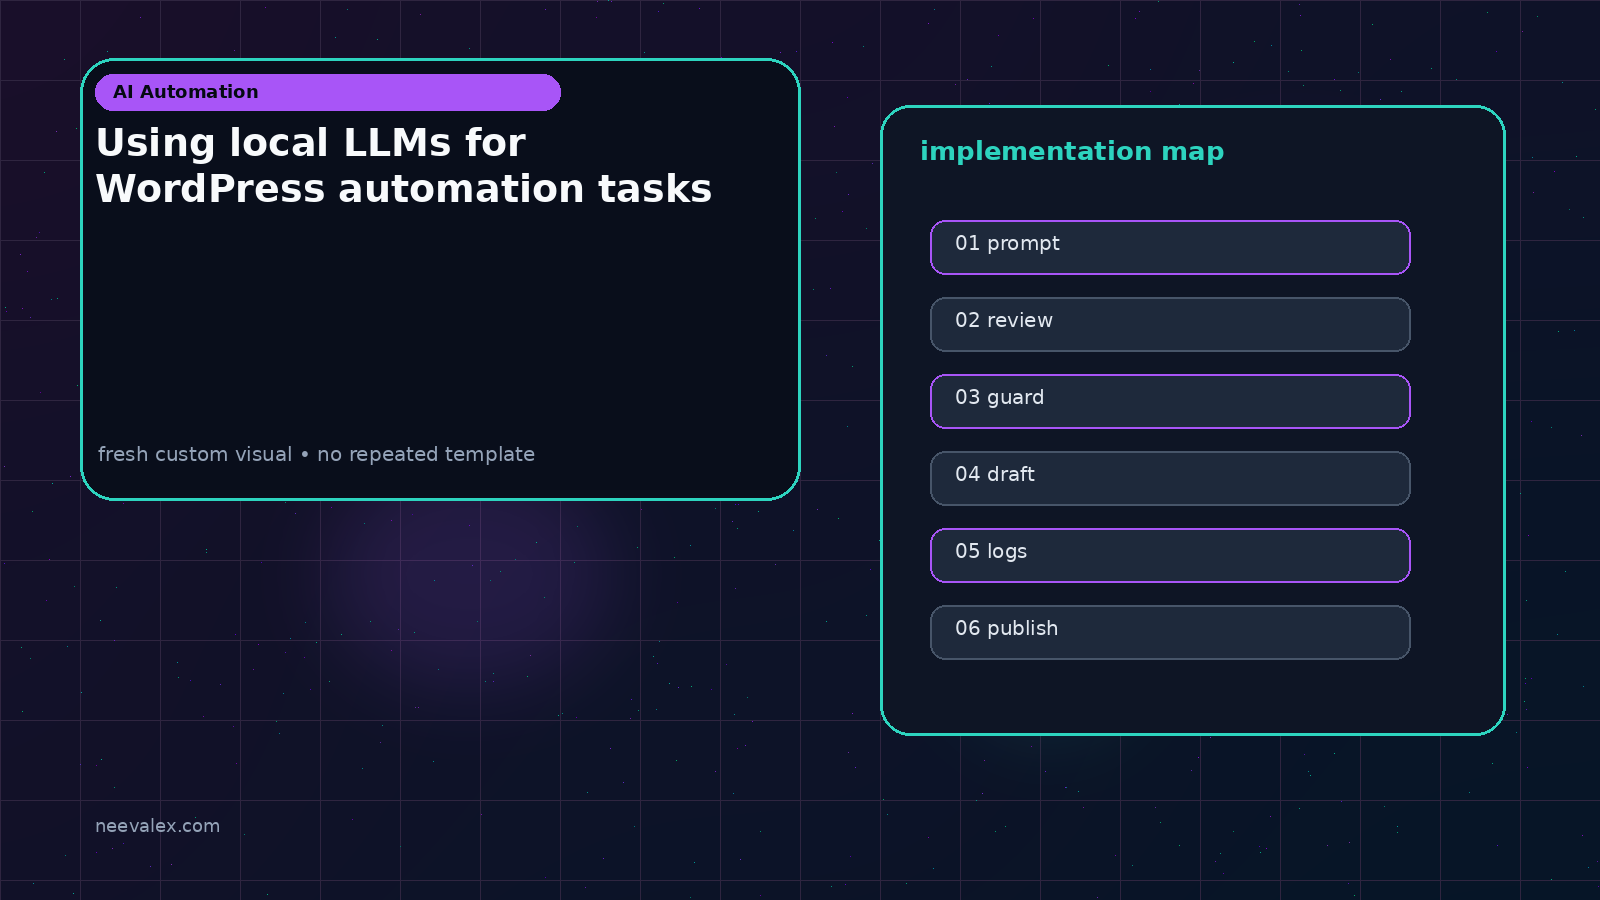Select the 02 review step

1170,324
